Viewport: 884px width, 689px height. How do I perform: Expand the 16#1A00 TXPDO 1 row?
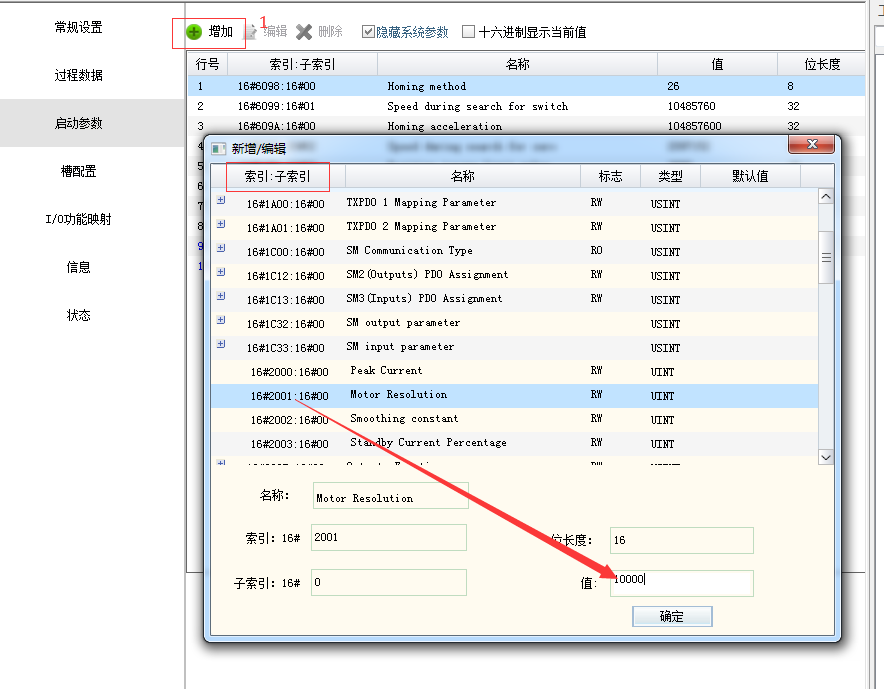click(x=221, y=200)
